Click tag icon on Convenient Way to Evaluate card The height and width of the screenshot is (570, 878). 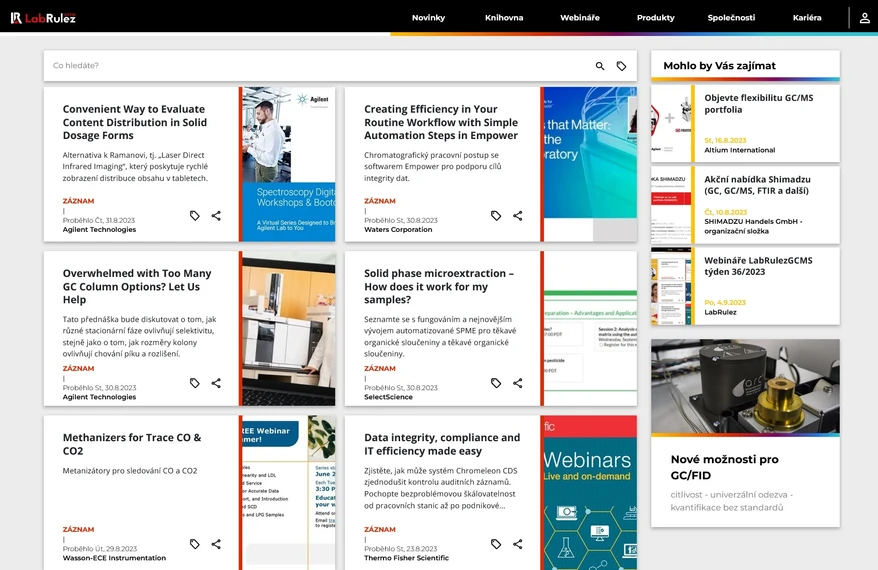tap(194, 216)
